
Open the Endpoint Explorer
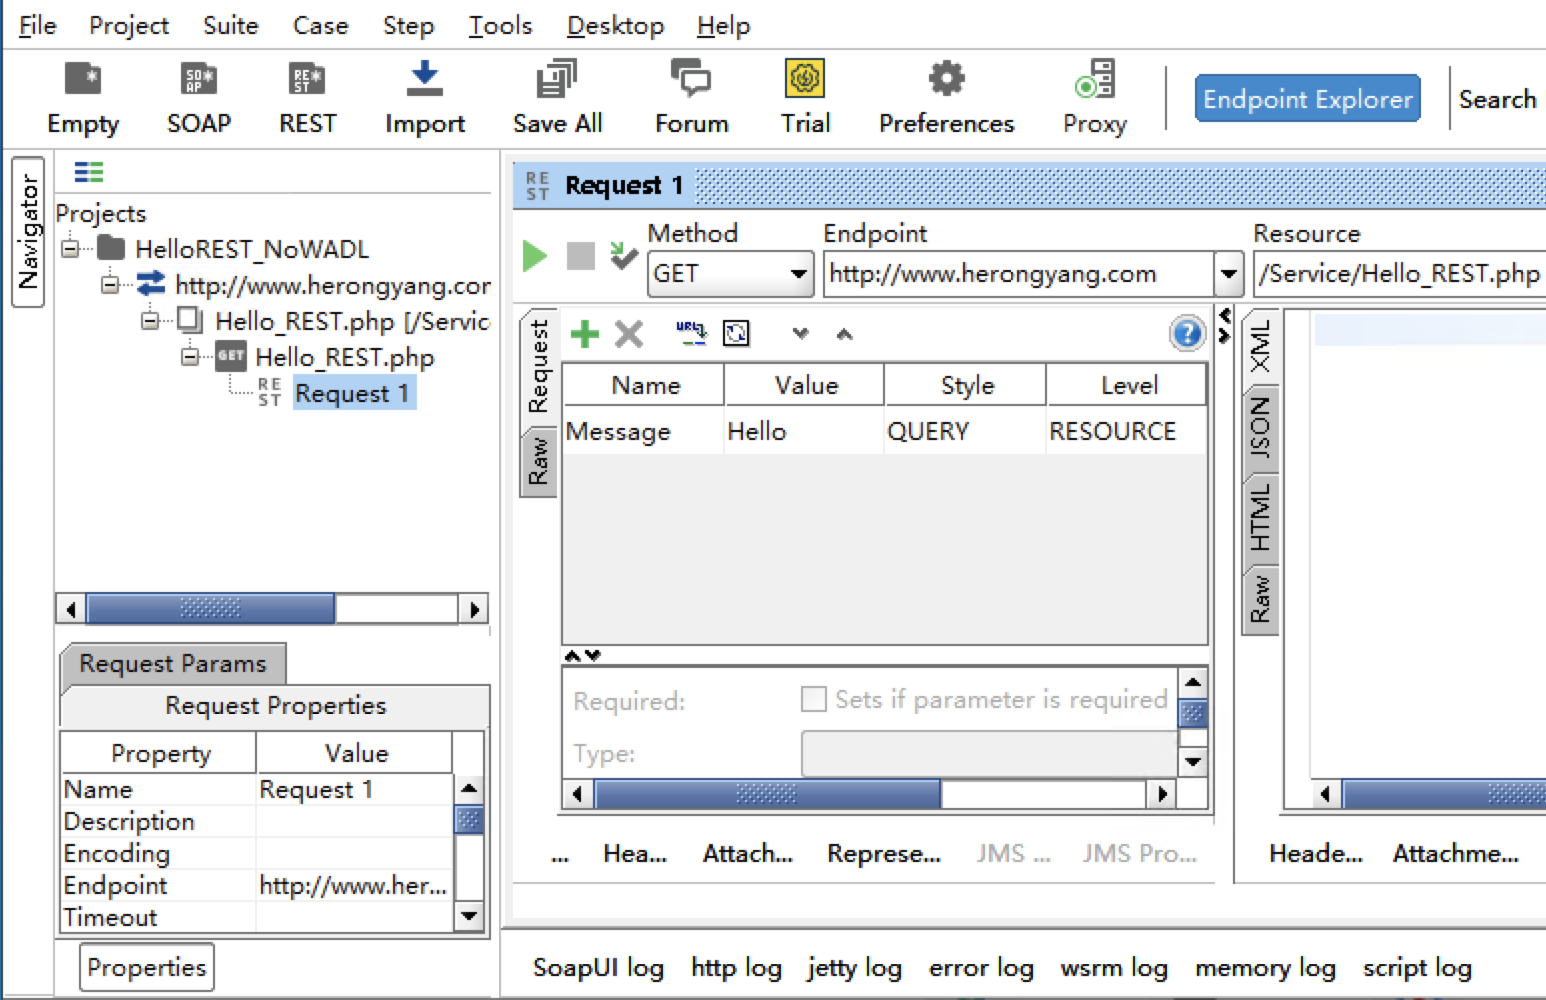click(x=1307, y=99)
